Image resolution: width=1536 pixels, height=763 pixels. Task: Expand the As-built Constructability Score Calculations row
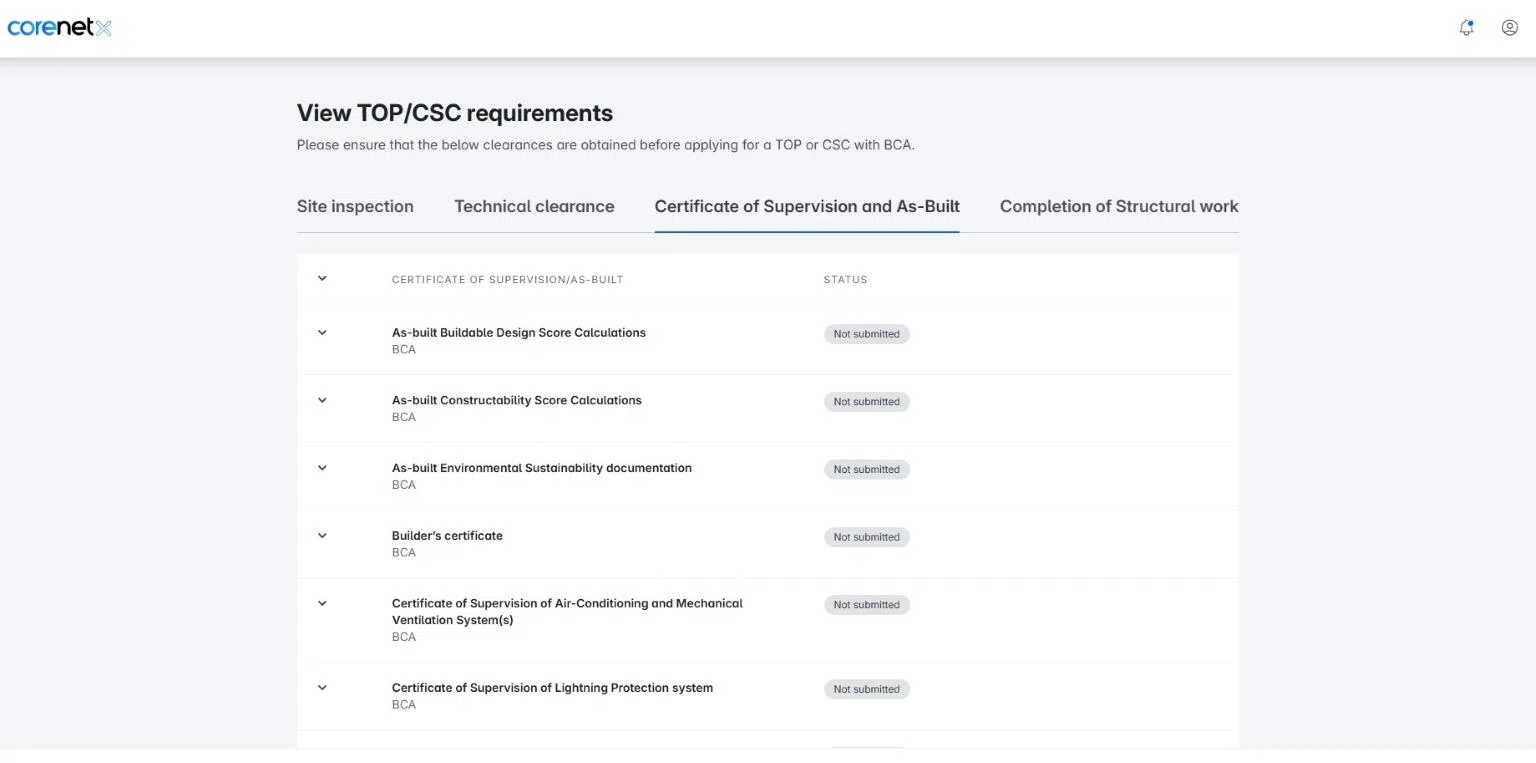click(x=322, y=400)
